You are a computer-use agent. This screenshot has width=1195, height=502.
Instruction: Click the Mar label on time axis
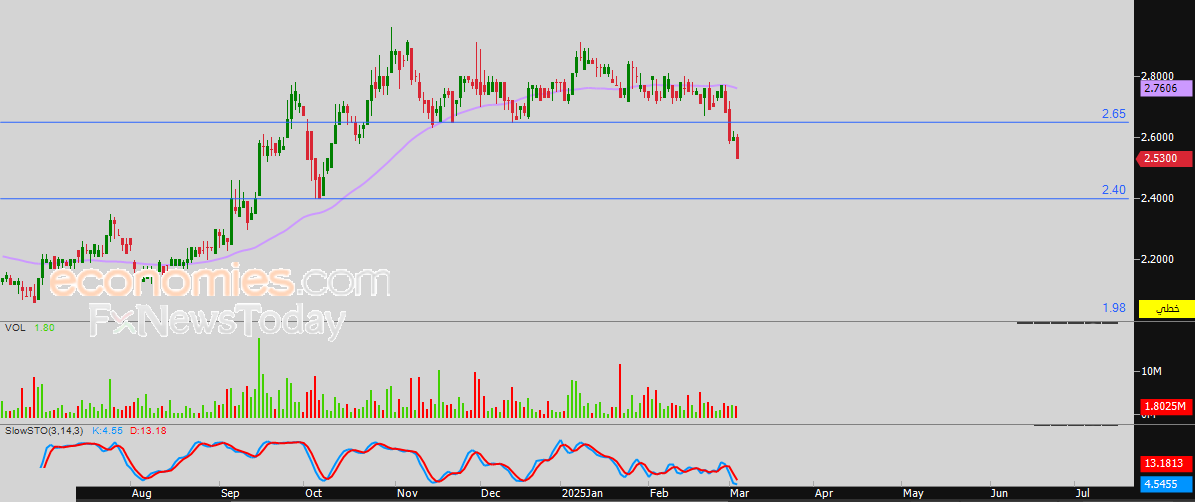740,494
